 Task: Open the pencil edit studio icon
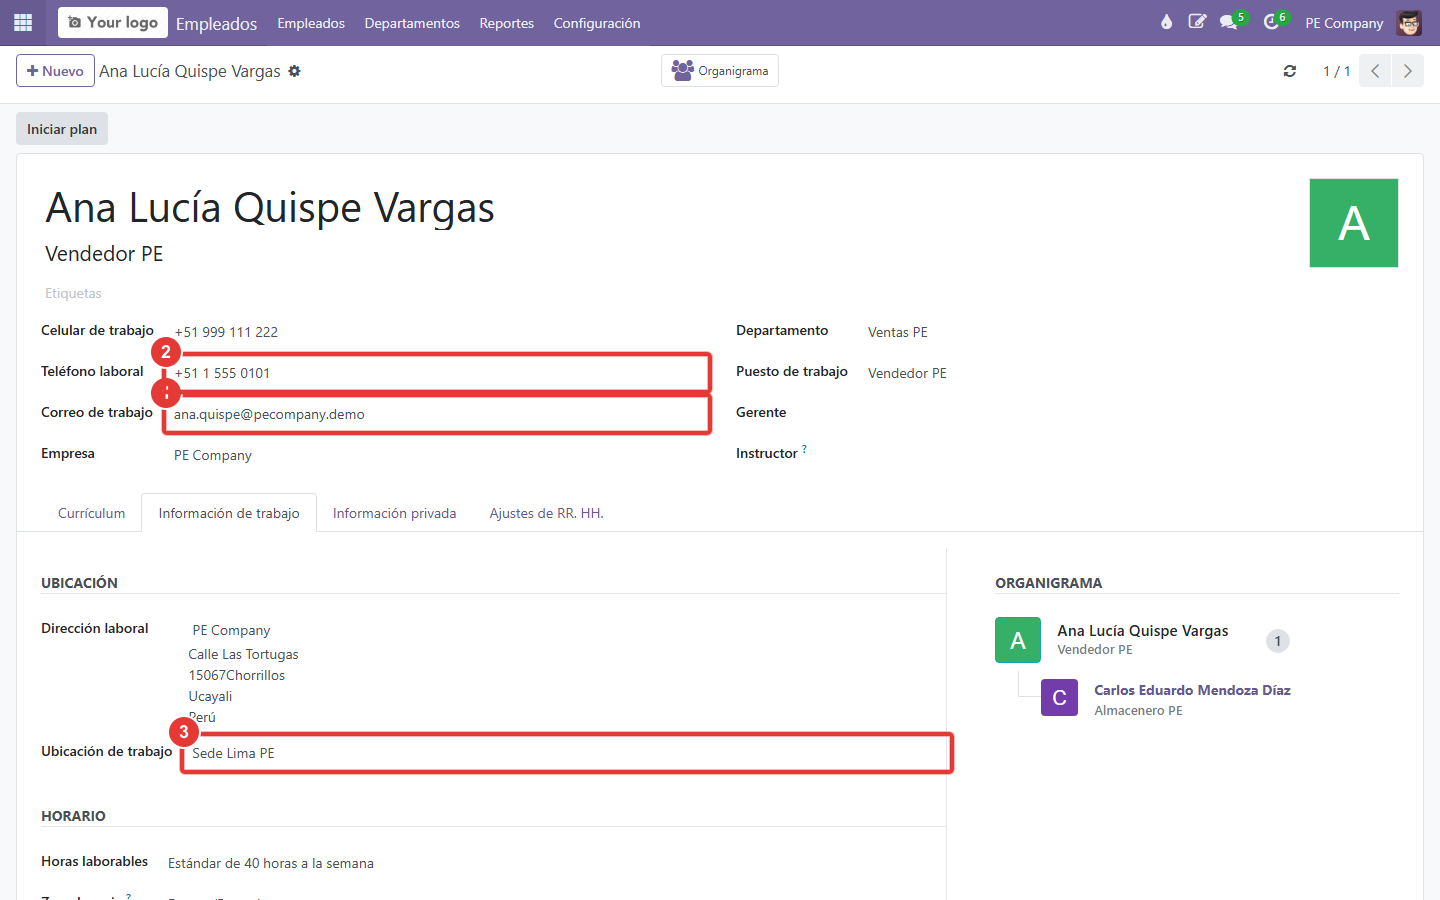coord(1197,22)
